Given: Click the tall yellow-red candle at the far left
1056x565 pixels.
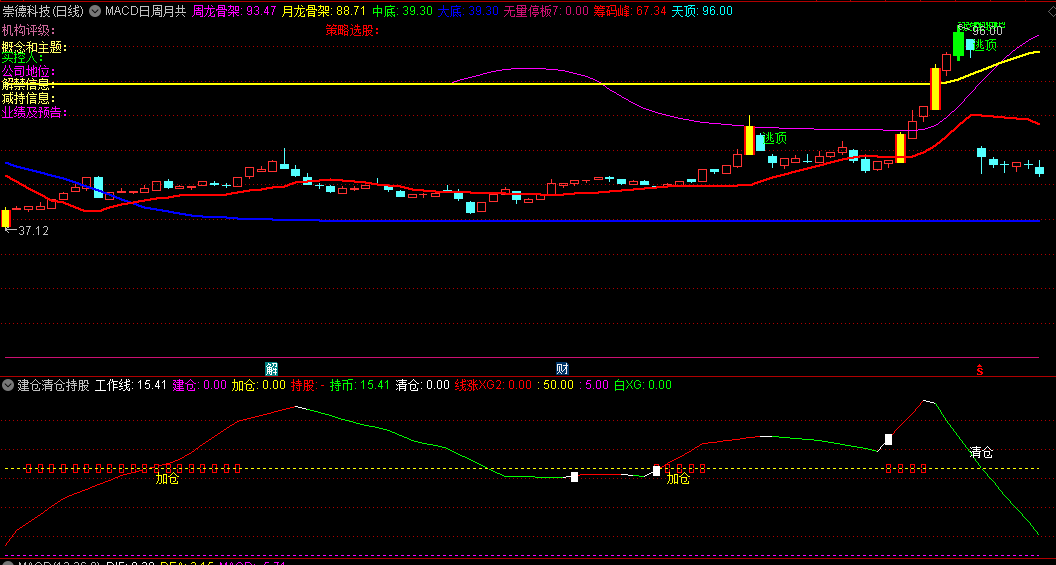Looking at the screenshot, I should coord(6,218).
